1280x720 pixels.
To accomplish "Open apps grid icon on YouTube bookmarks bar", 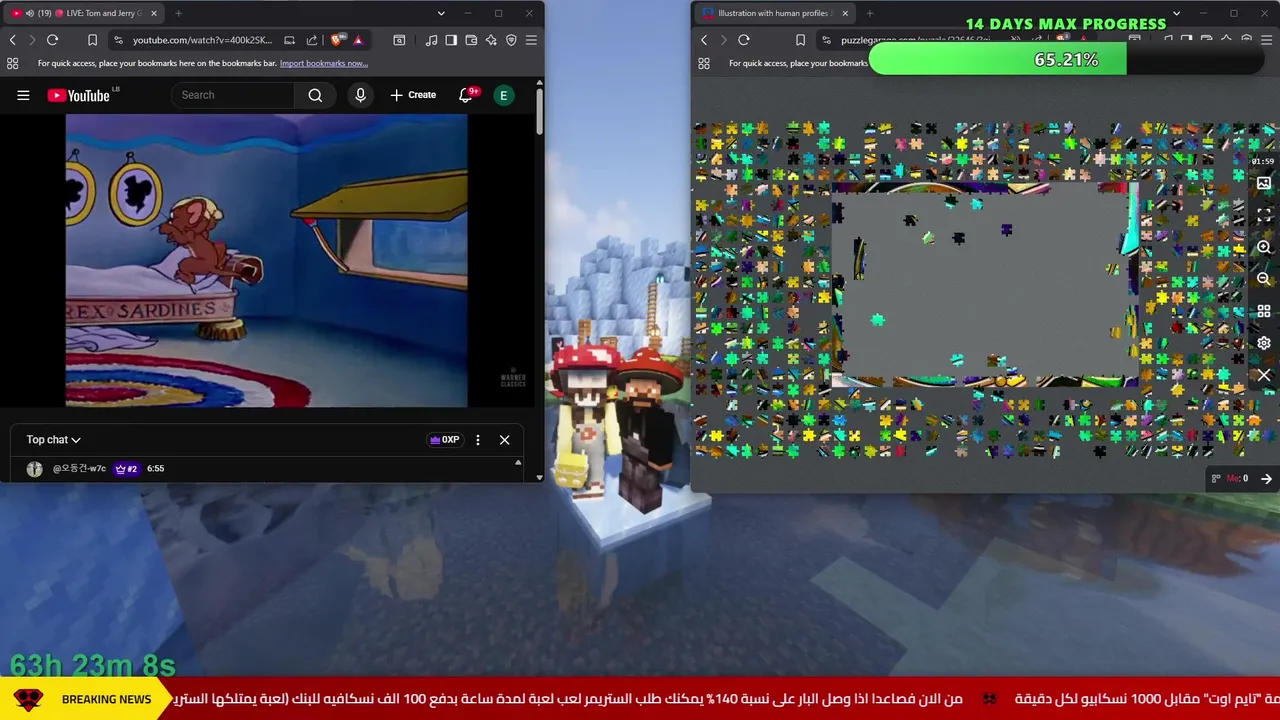I will (12, 63).
